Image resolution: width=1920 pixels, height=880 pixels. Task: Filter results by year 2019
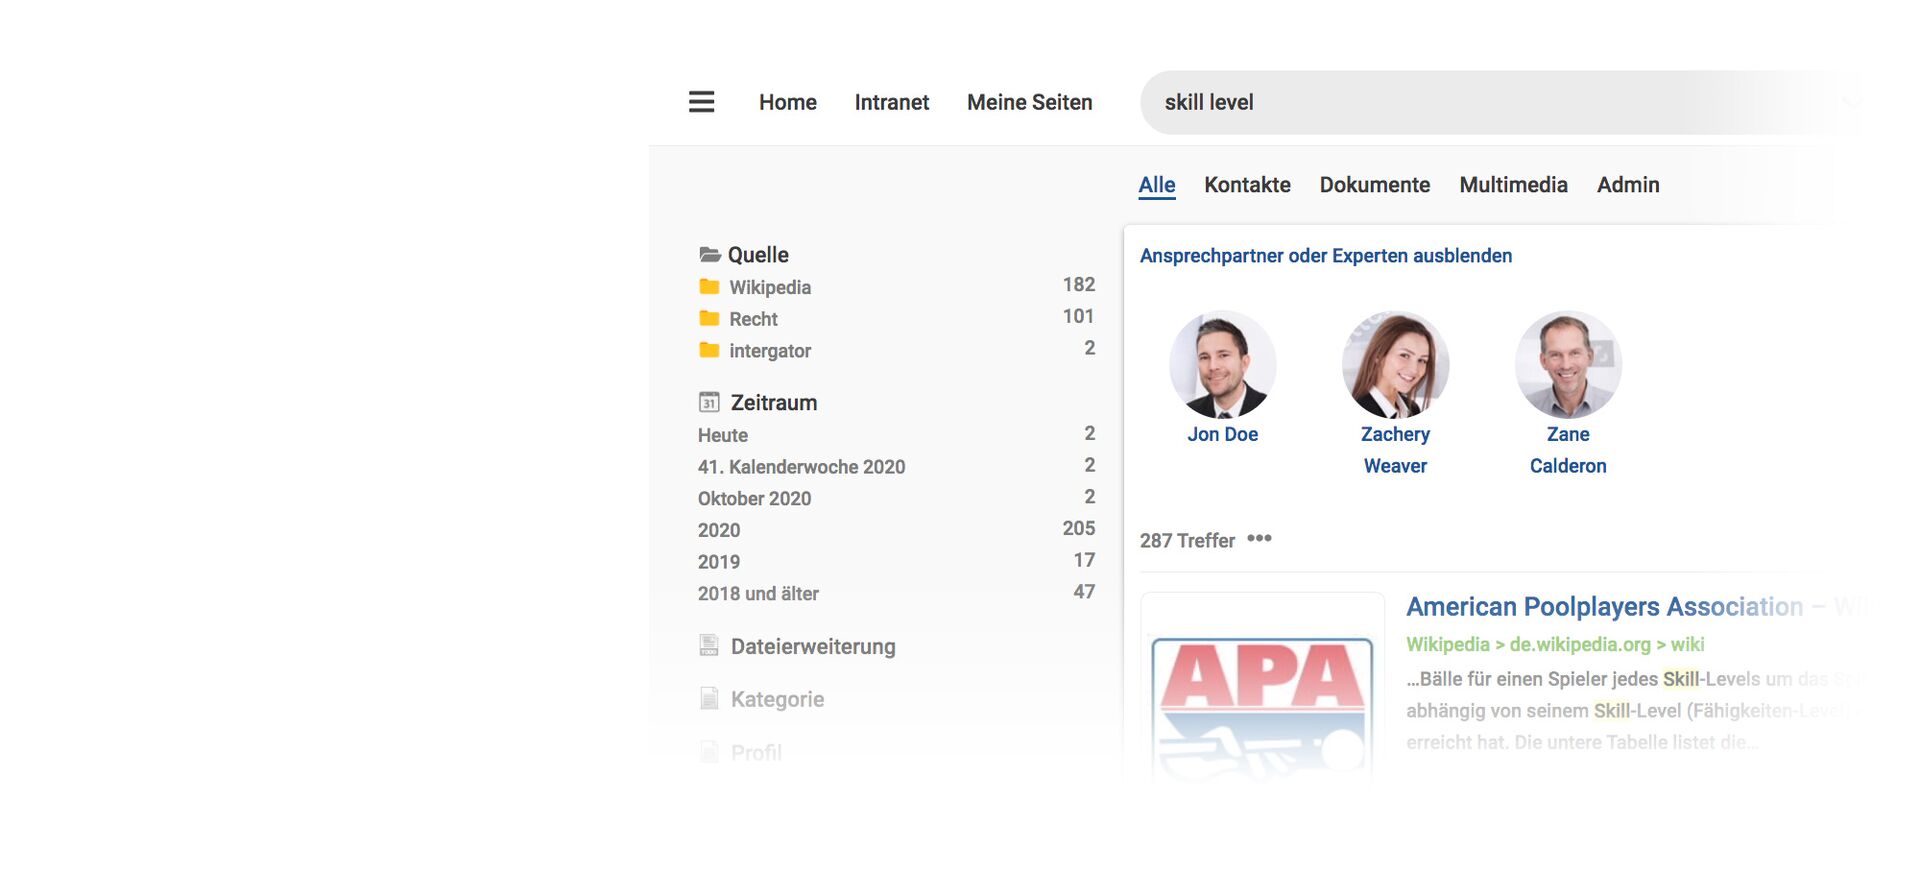click(719, 562)
